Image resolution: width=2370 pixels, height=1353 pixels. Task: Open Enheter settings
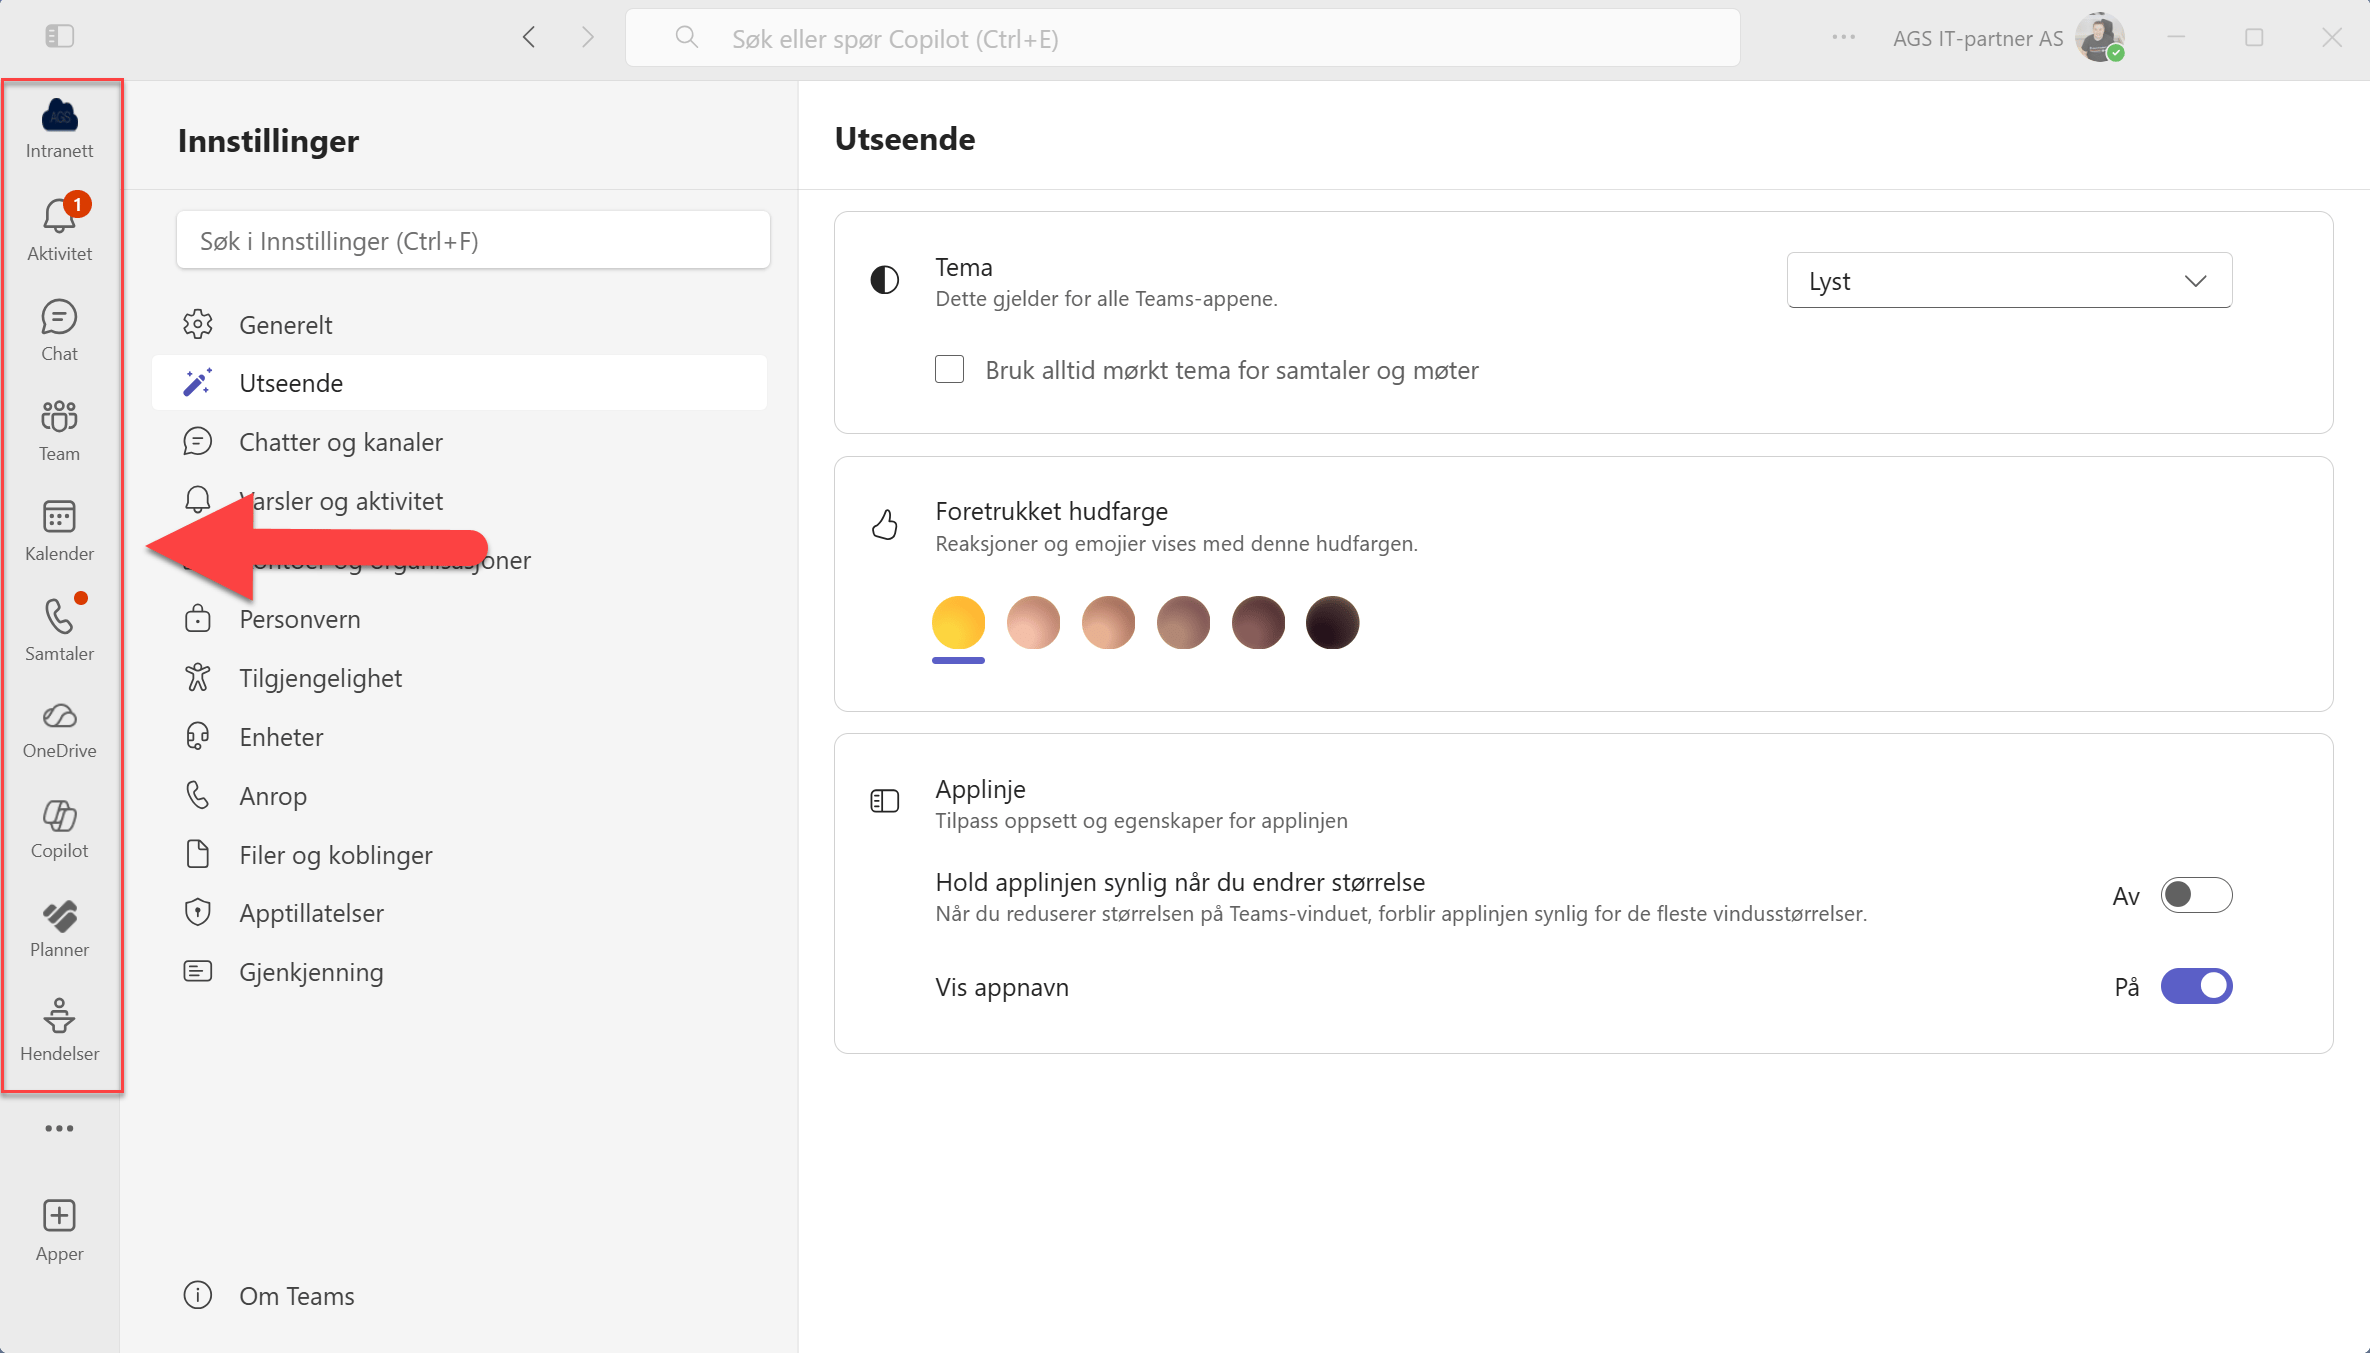(x=460, y=737)
